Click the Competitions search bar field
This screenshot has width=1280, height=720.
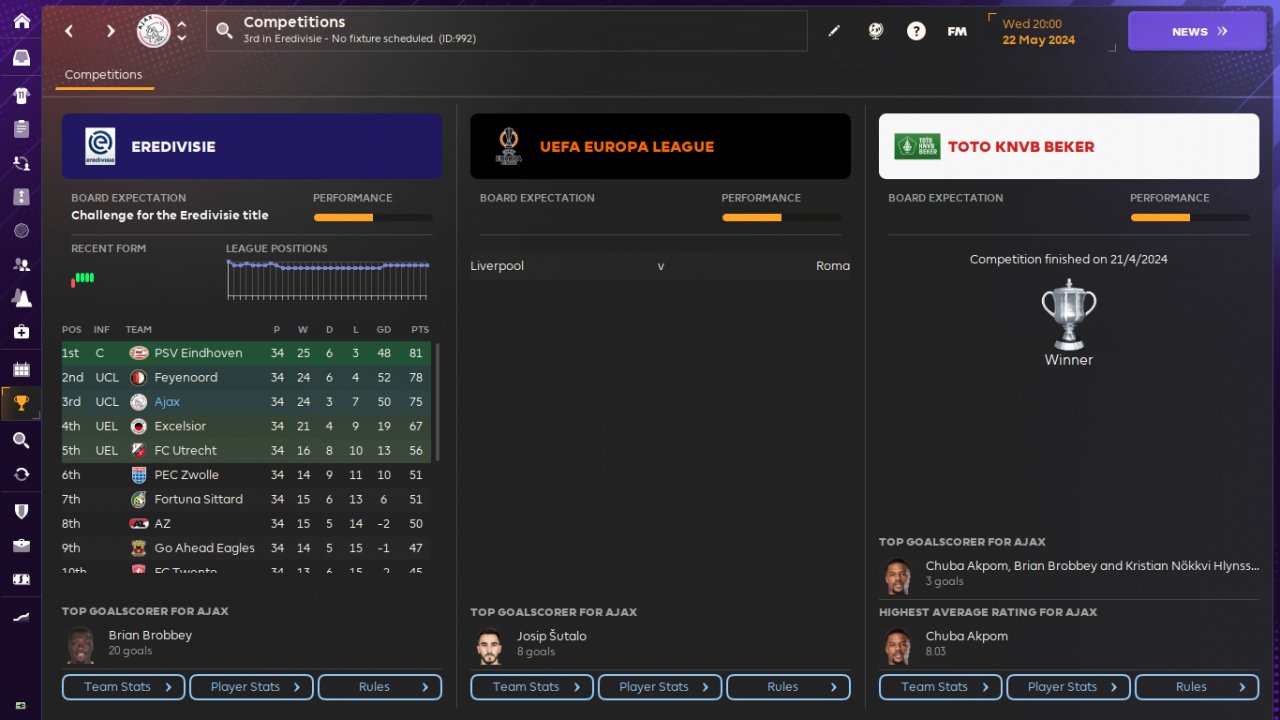[x=507, y=31]
